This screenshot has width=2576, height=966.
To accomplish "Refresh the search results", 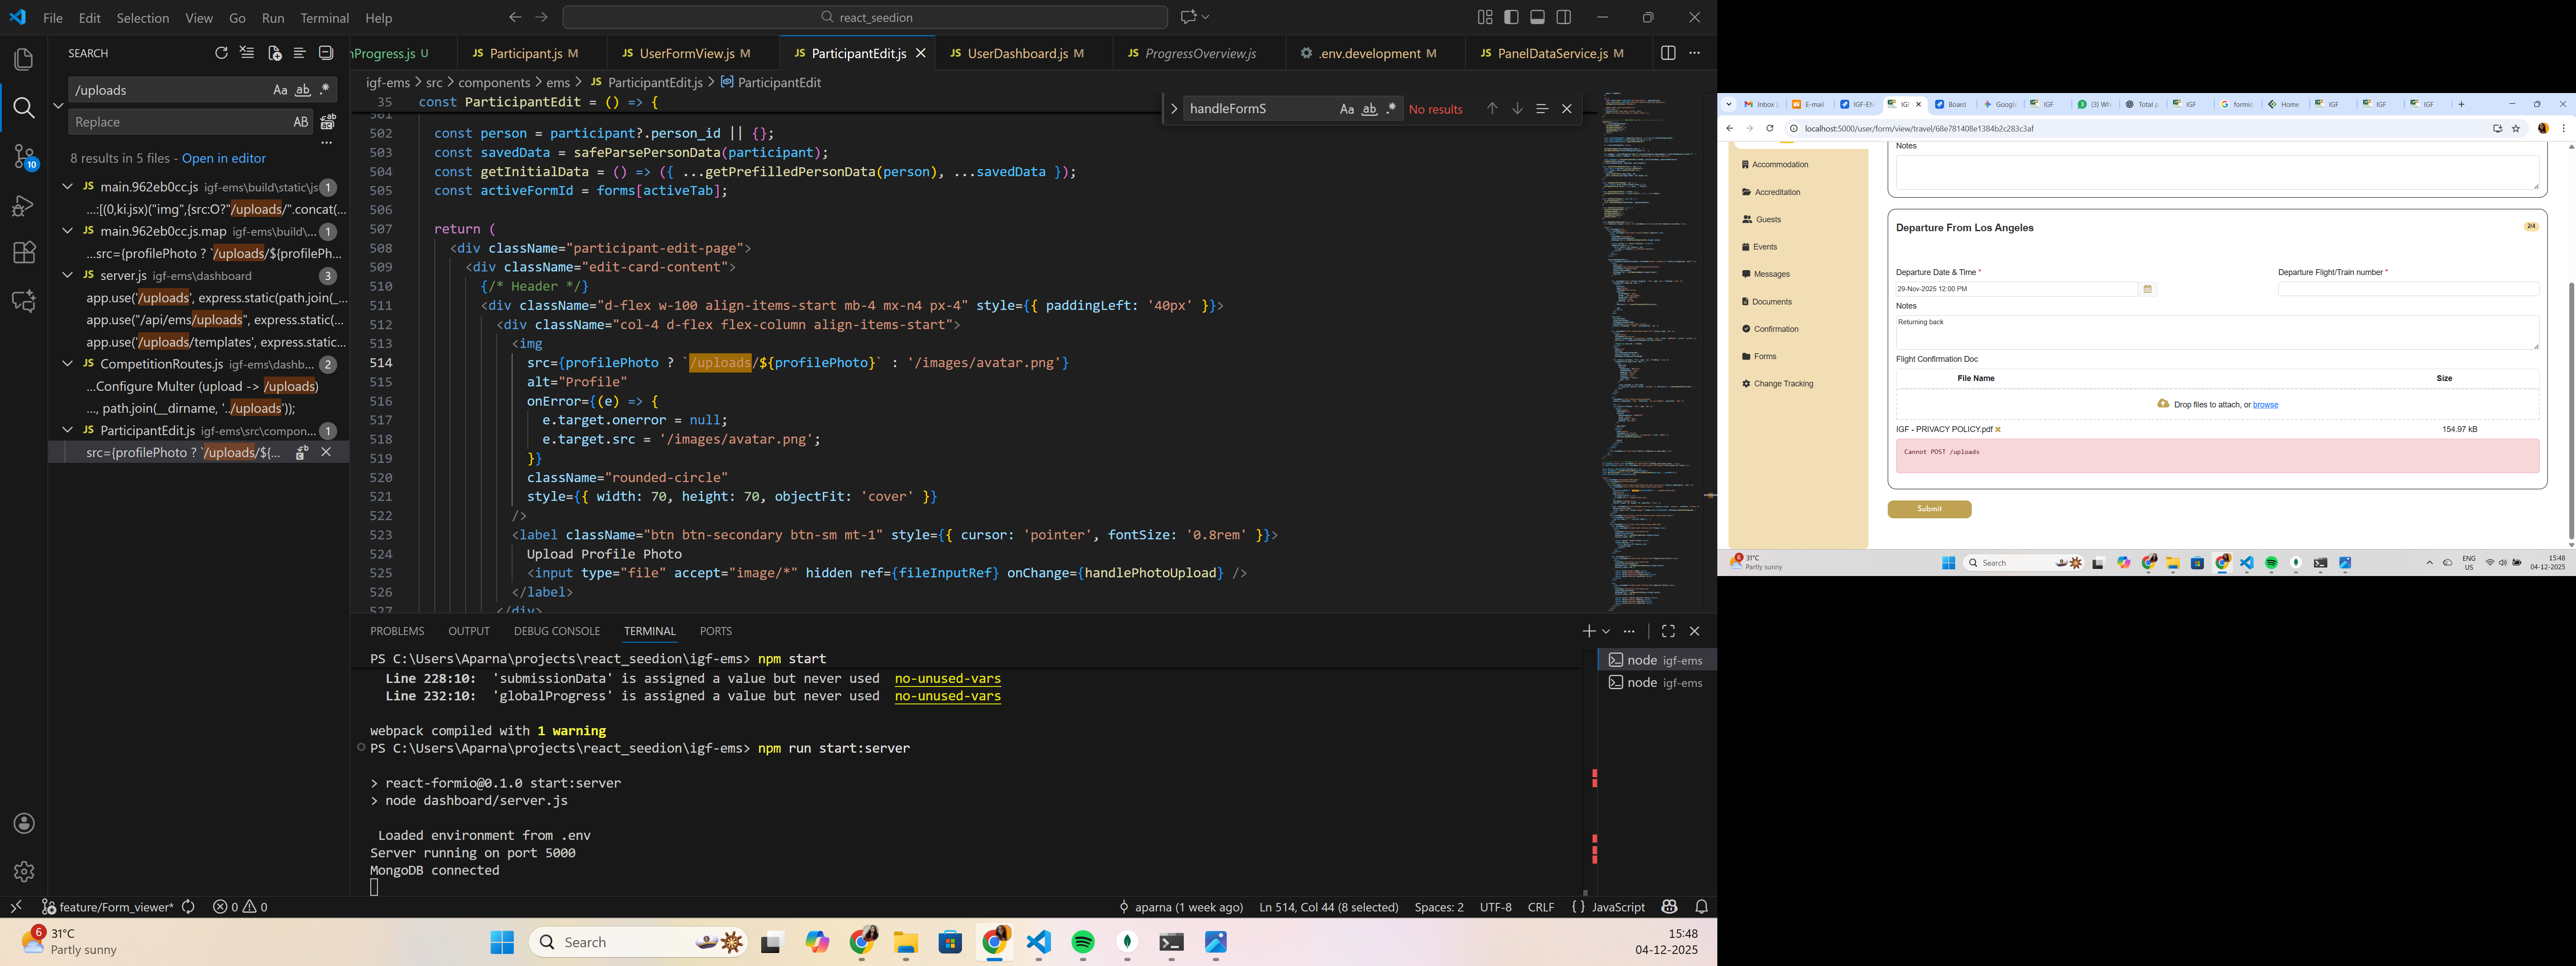I will click(221, 53).
